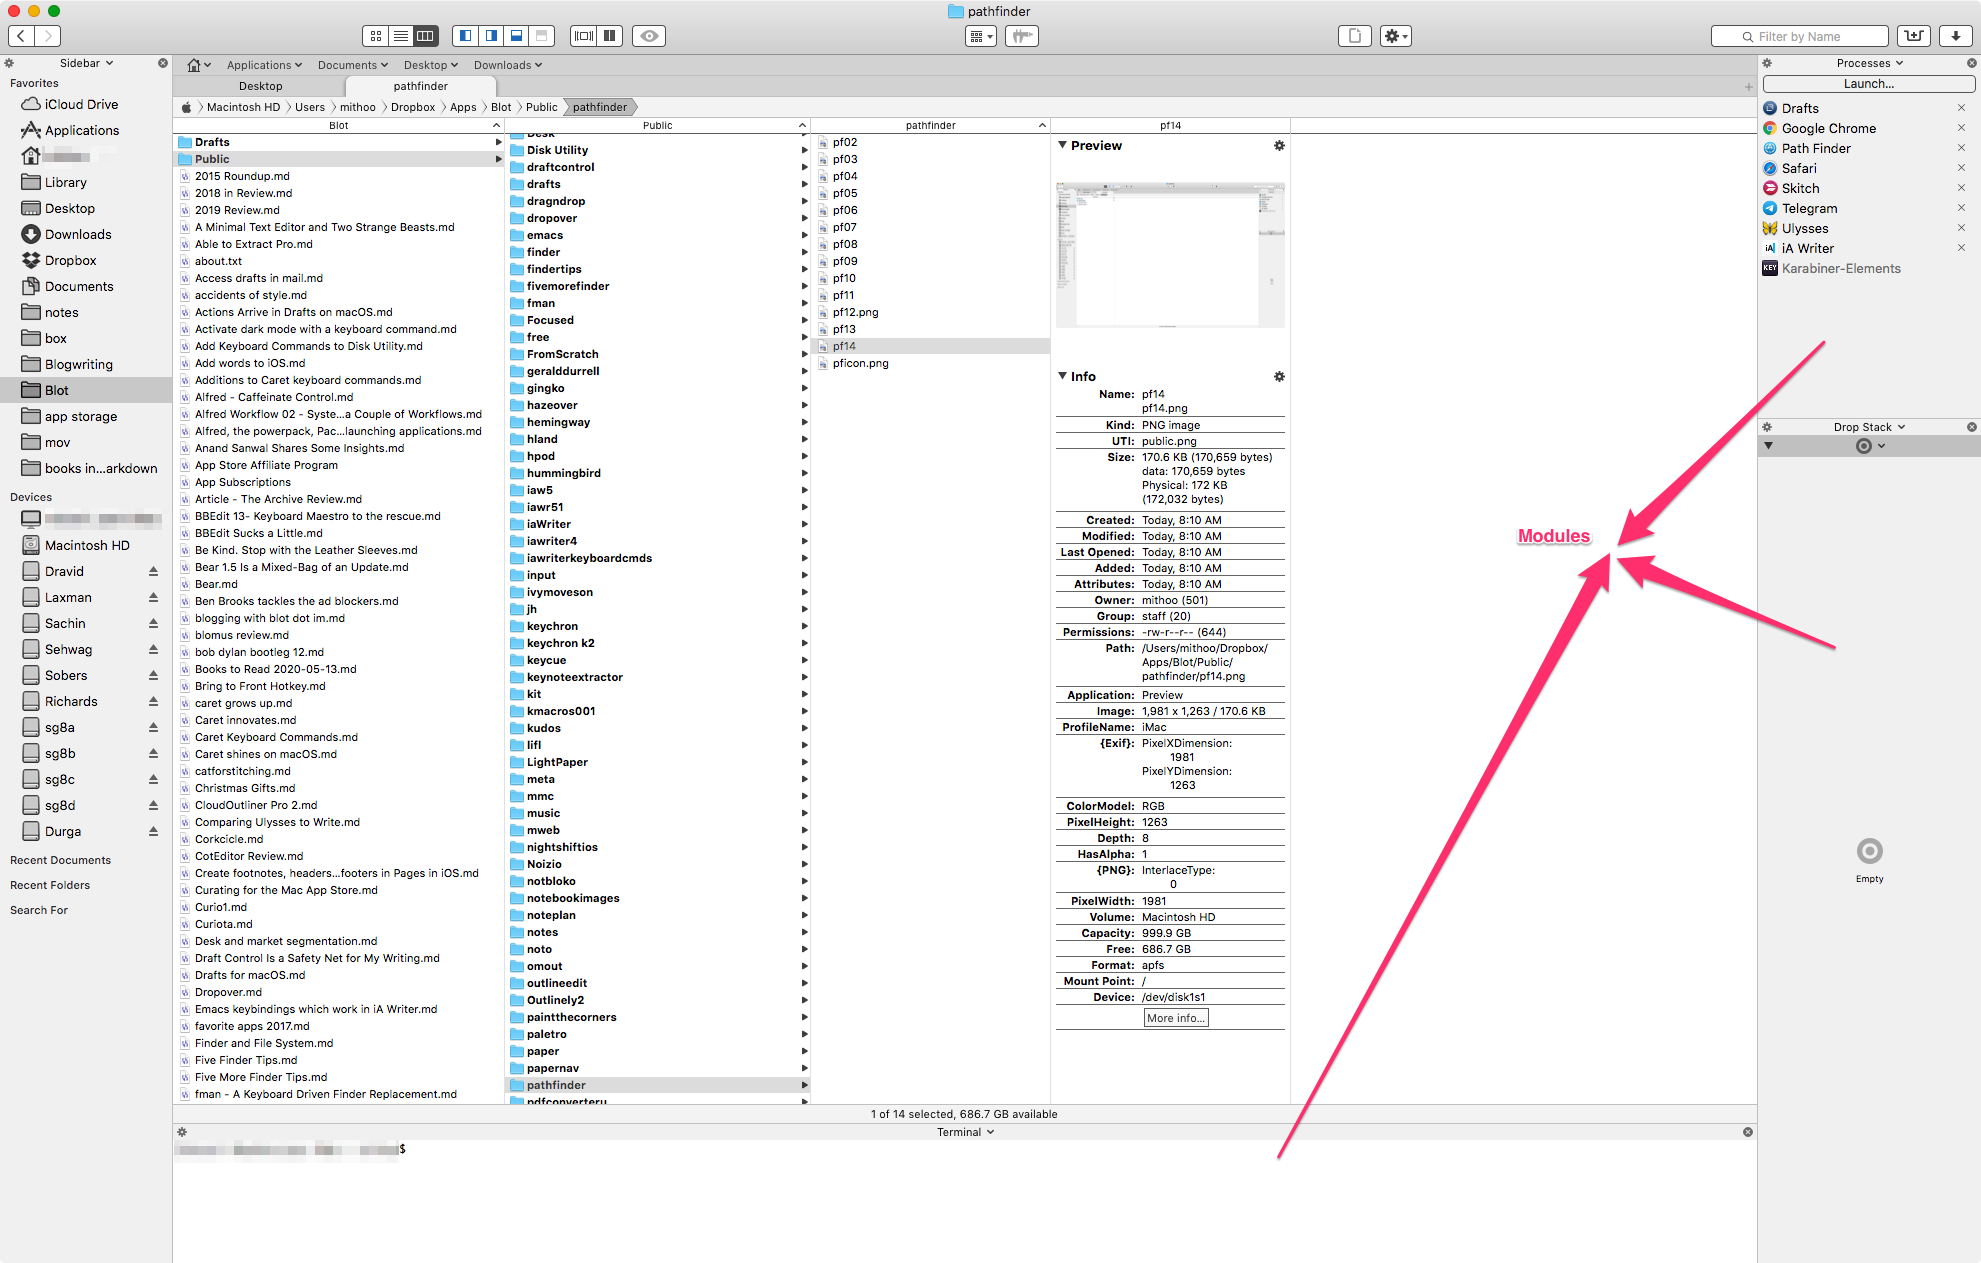The height and width of the screenshot is (1263, 1981).
Task: Open the Sidebar module gear settings
Action: (x=9, y=63)
